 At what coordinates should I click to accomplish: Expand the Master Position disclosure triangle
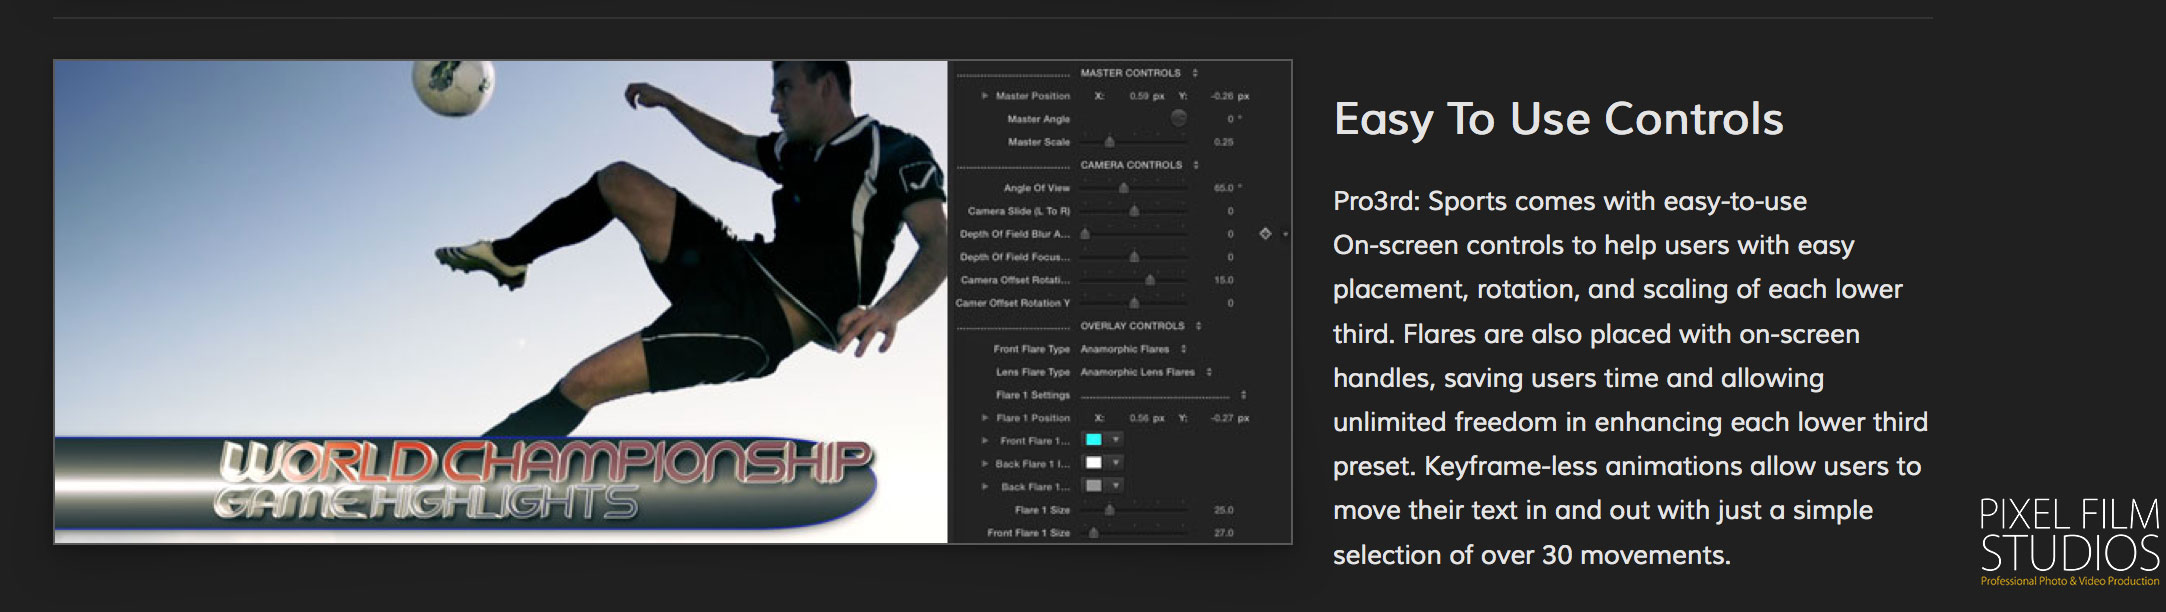(985, 96)
